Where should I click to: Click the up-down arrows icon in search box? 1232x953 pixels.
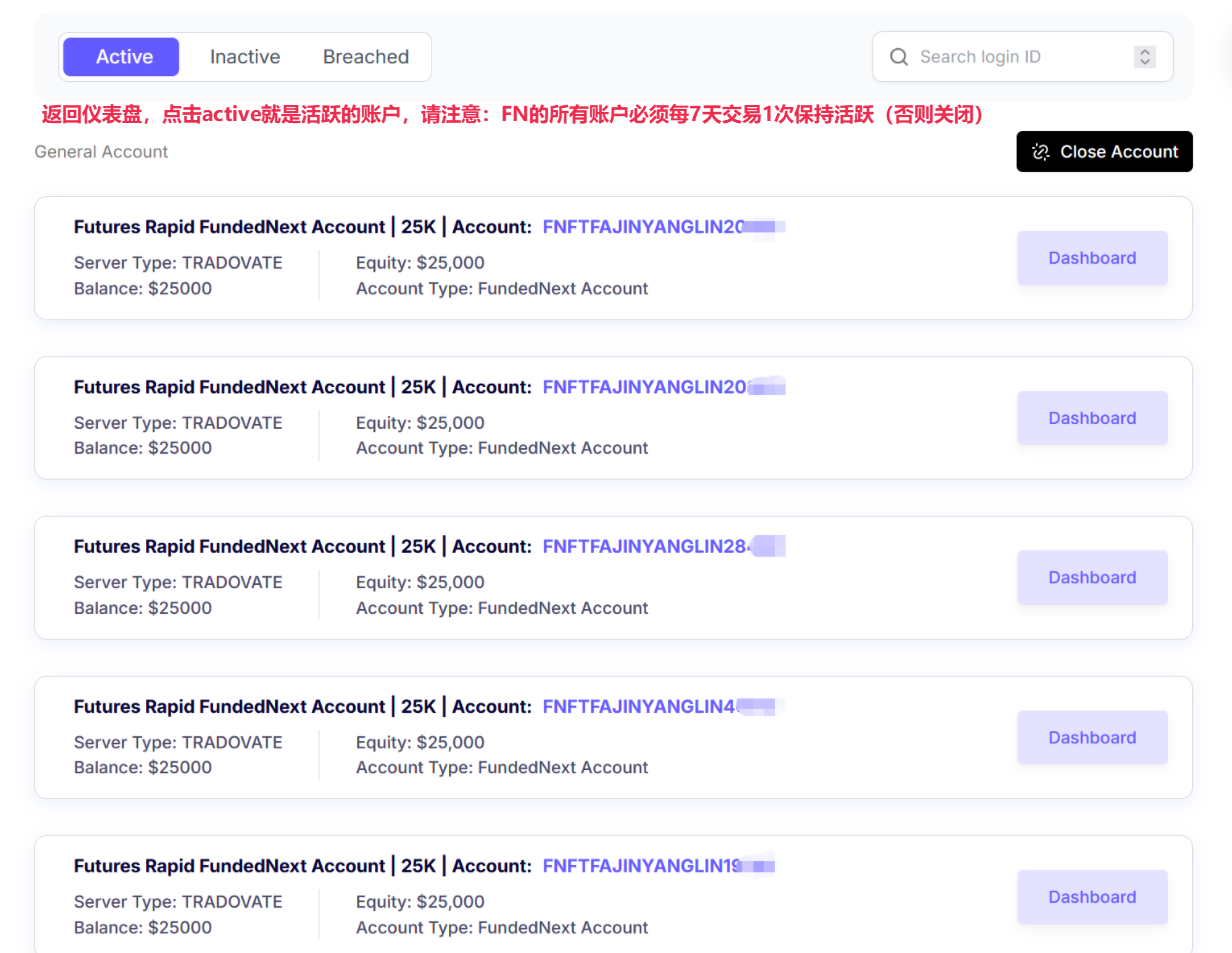coord(1145,57)
